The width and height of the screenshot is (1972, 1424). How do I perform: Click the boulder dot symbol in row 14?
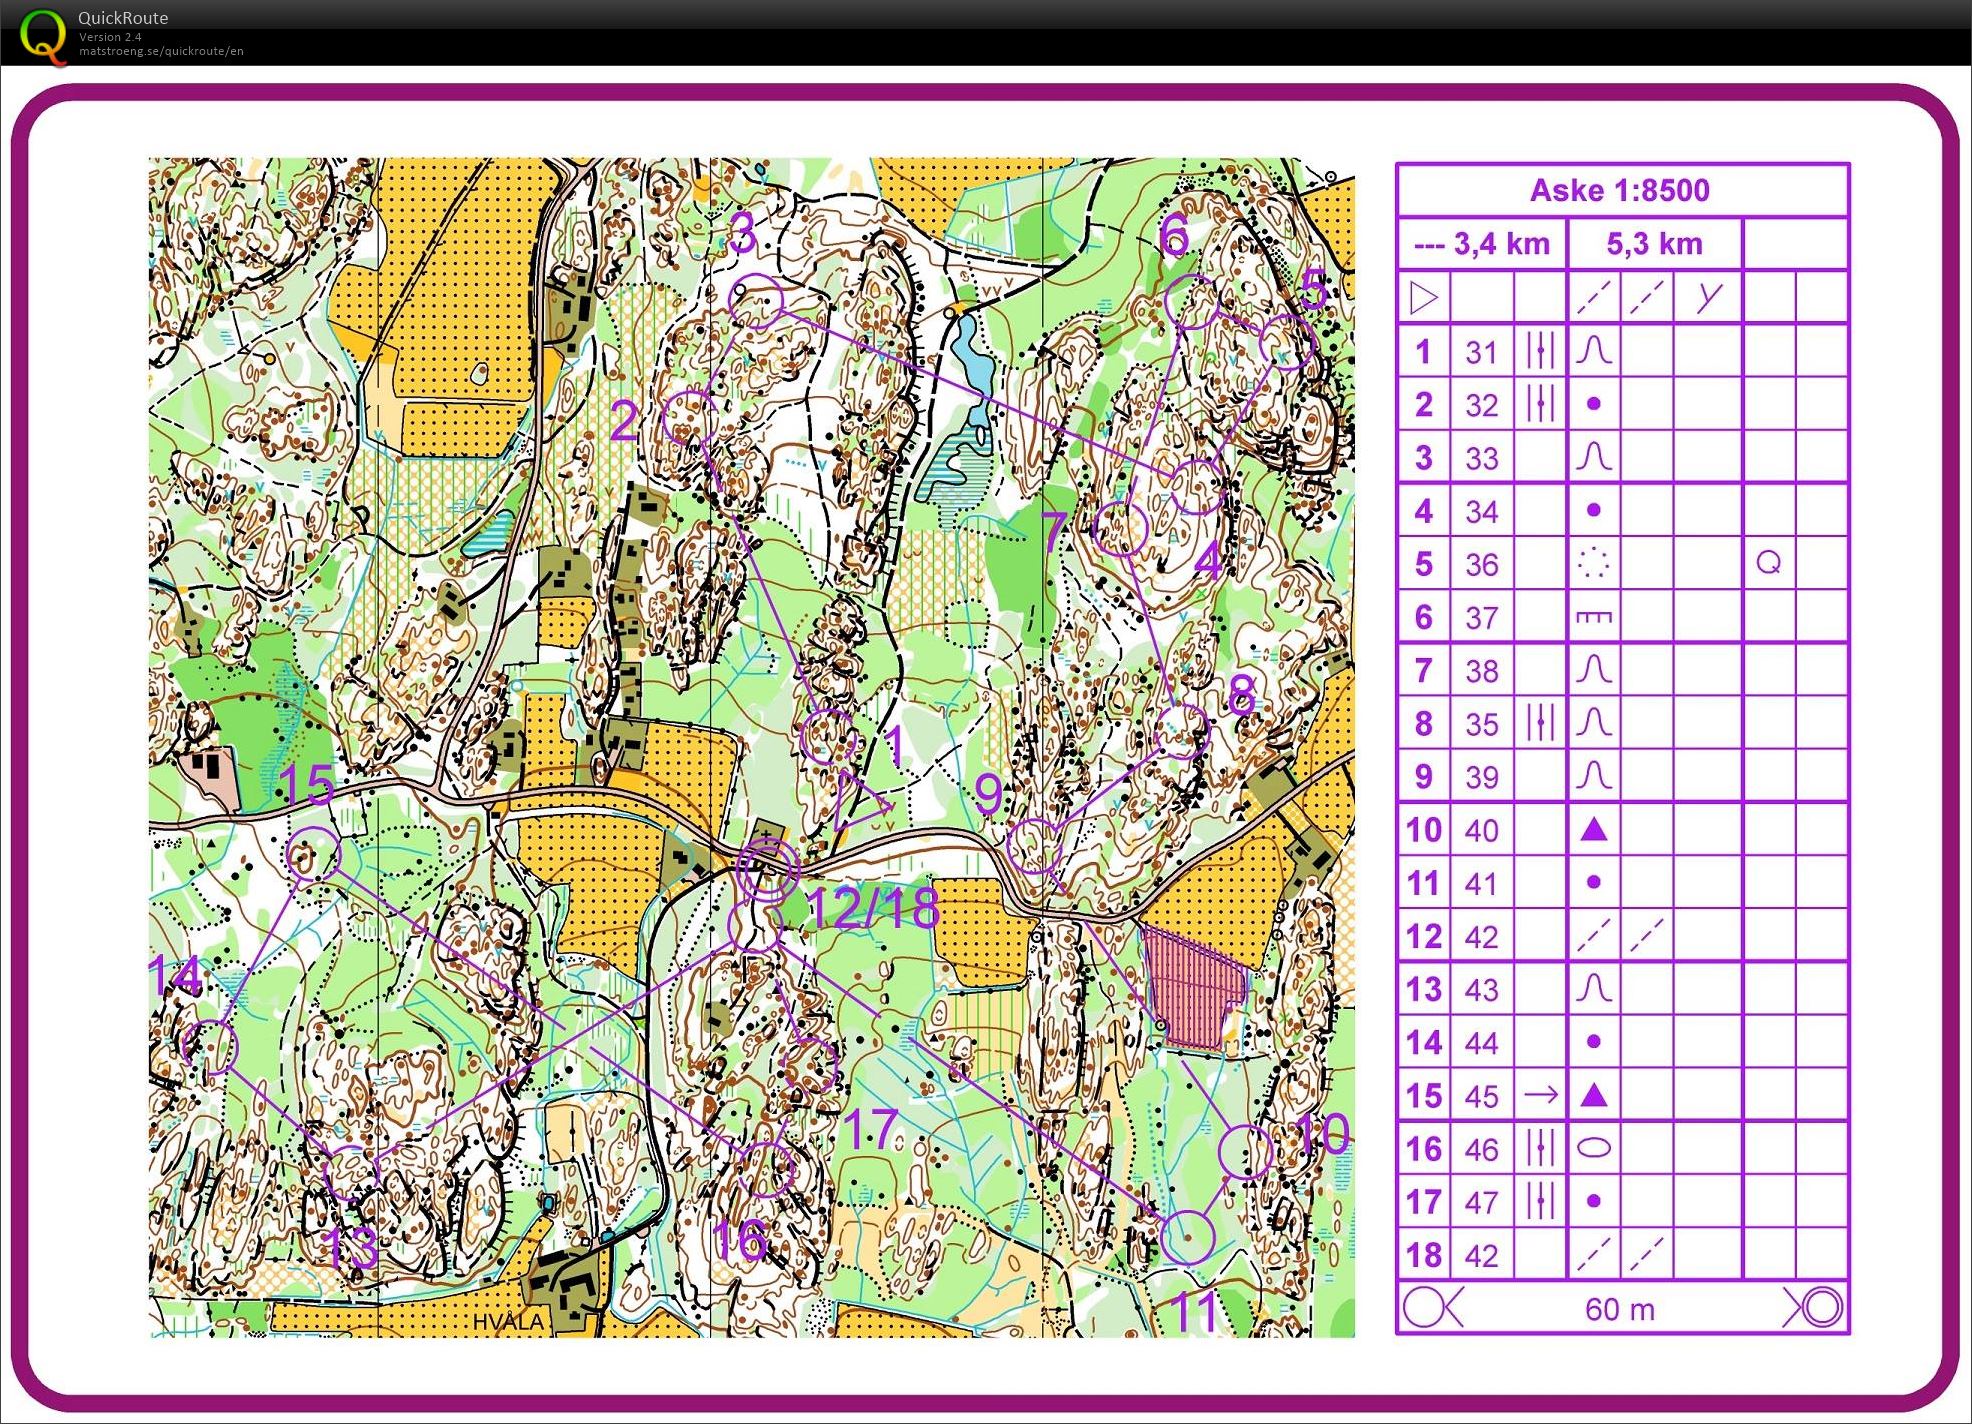pos(1594,1041)
